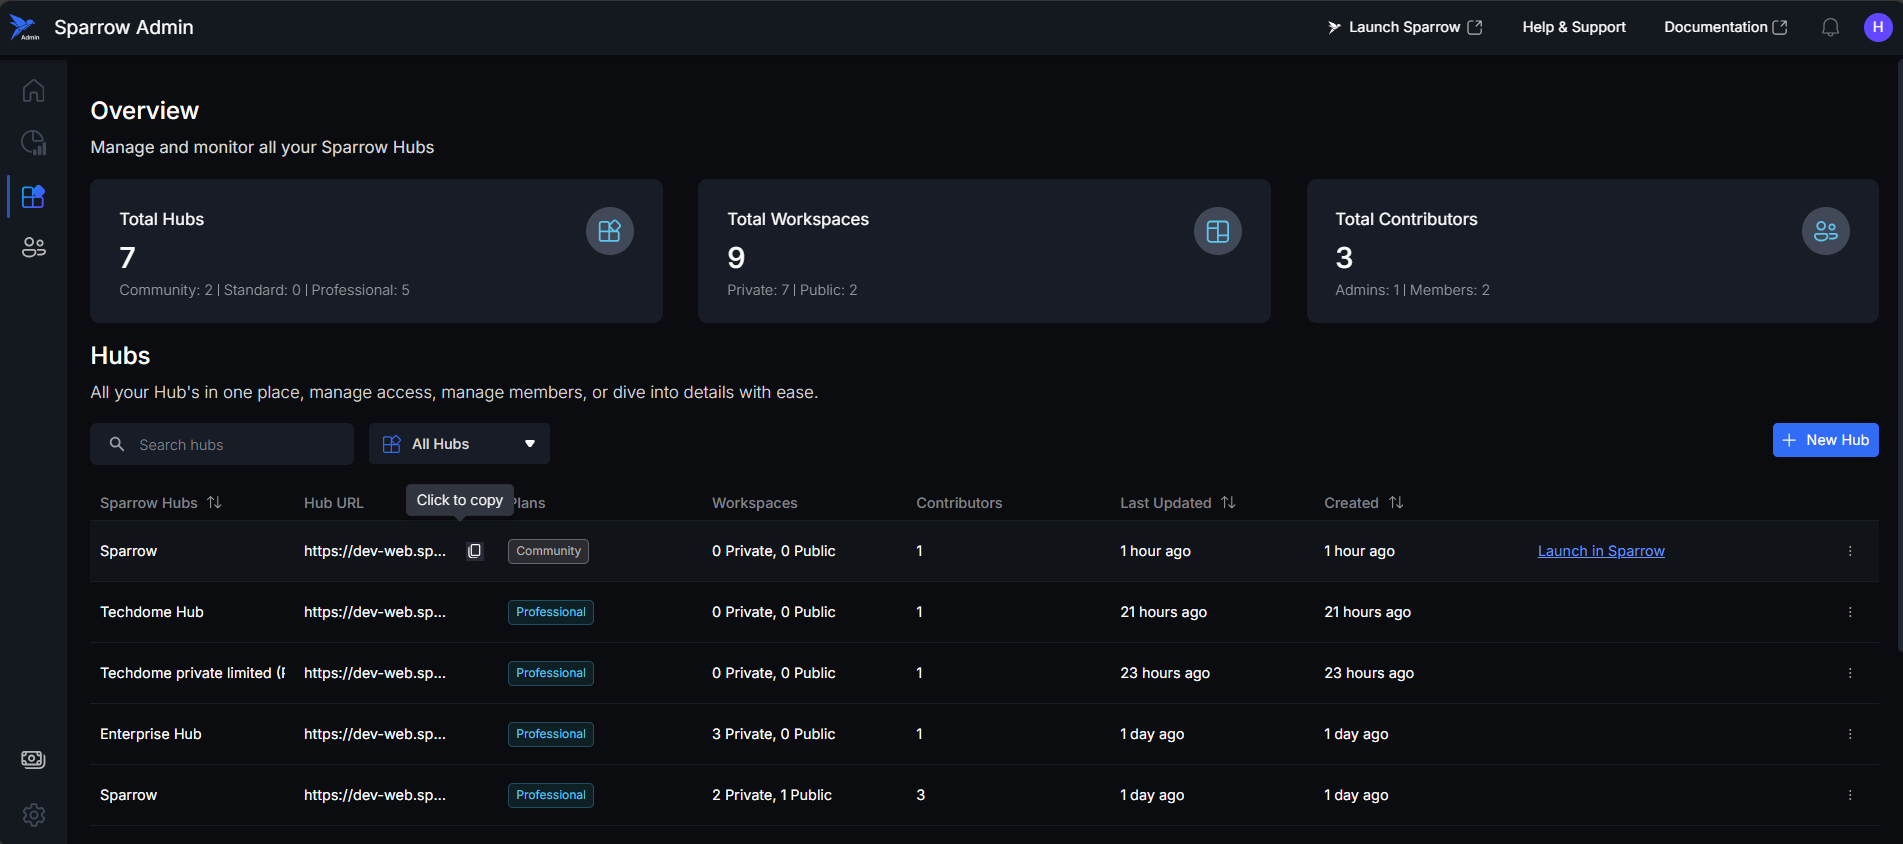Screen dimensions: 1903x844
Task: Click the notification bell icon
Action: 1830,28
